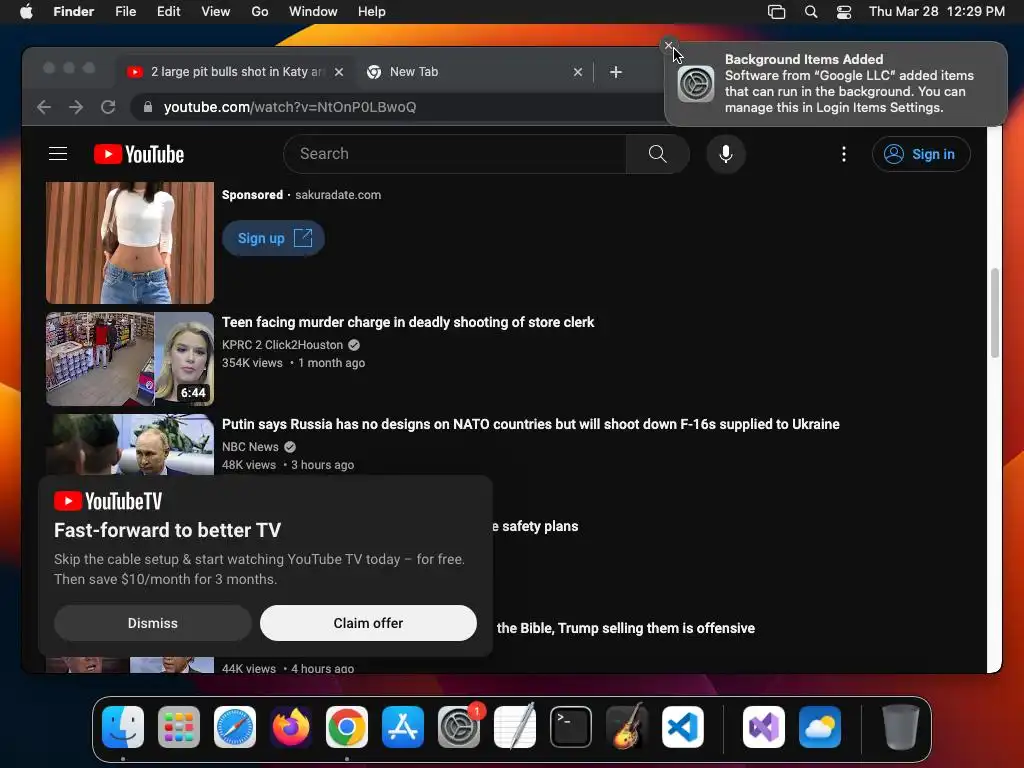
Task: Open Stage Manager from menu bar
Action: pos(776,12)
